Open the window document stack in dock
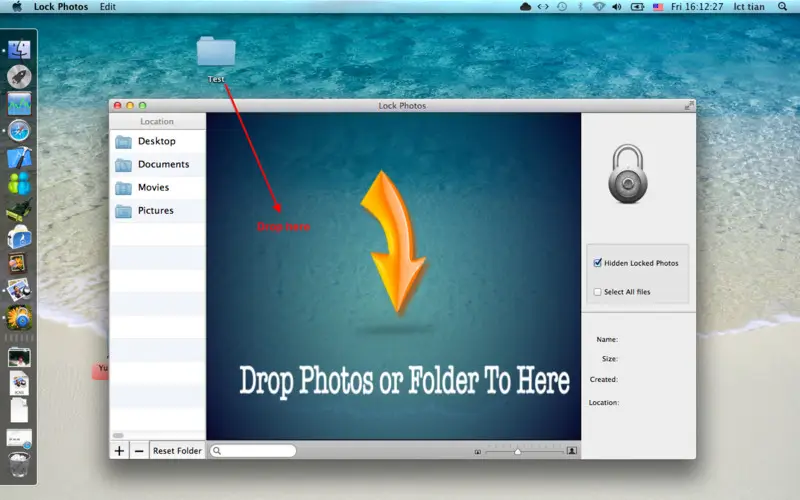The image size is (800, 500). click(x=19, y=439)
